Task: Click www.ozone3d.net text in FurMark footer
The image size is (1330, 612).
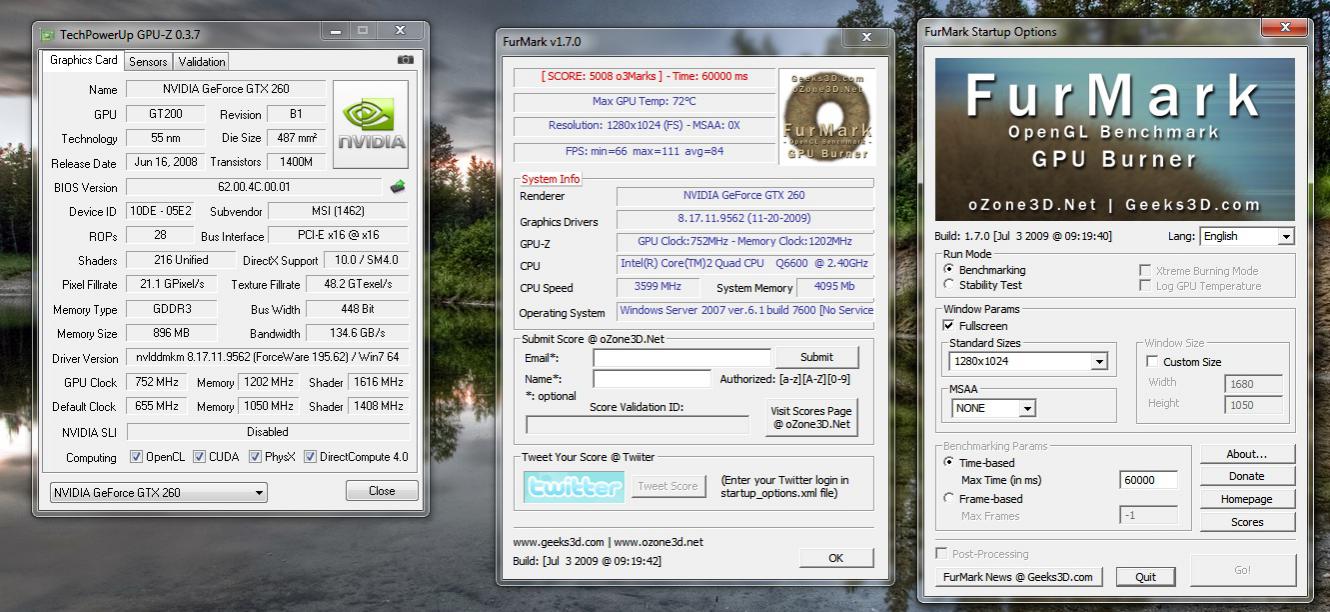Action: pos(659,542)
